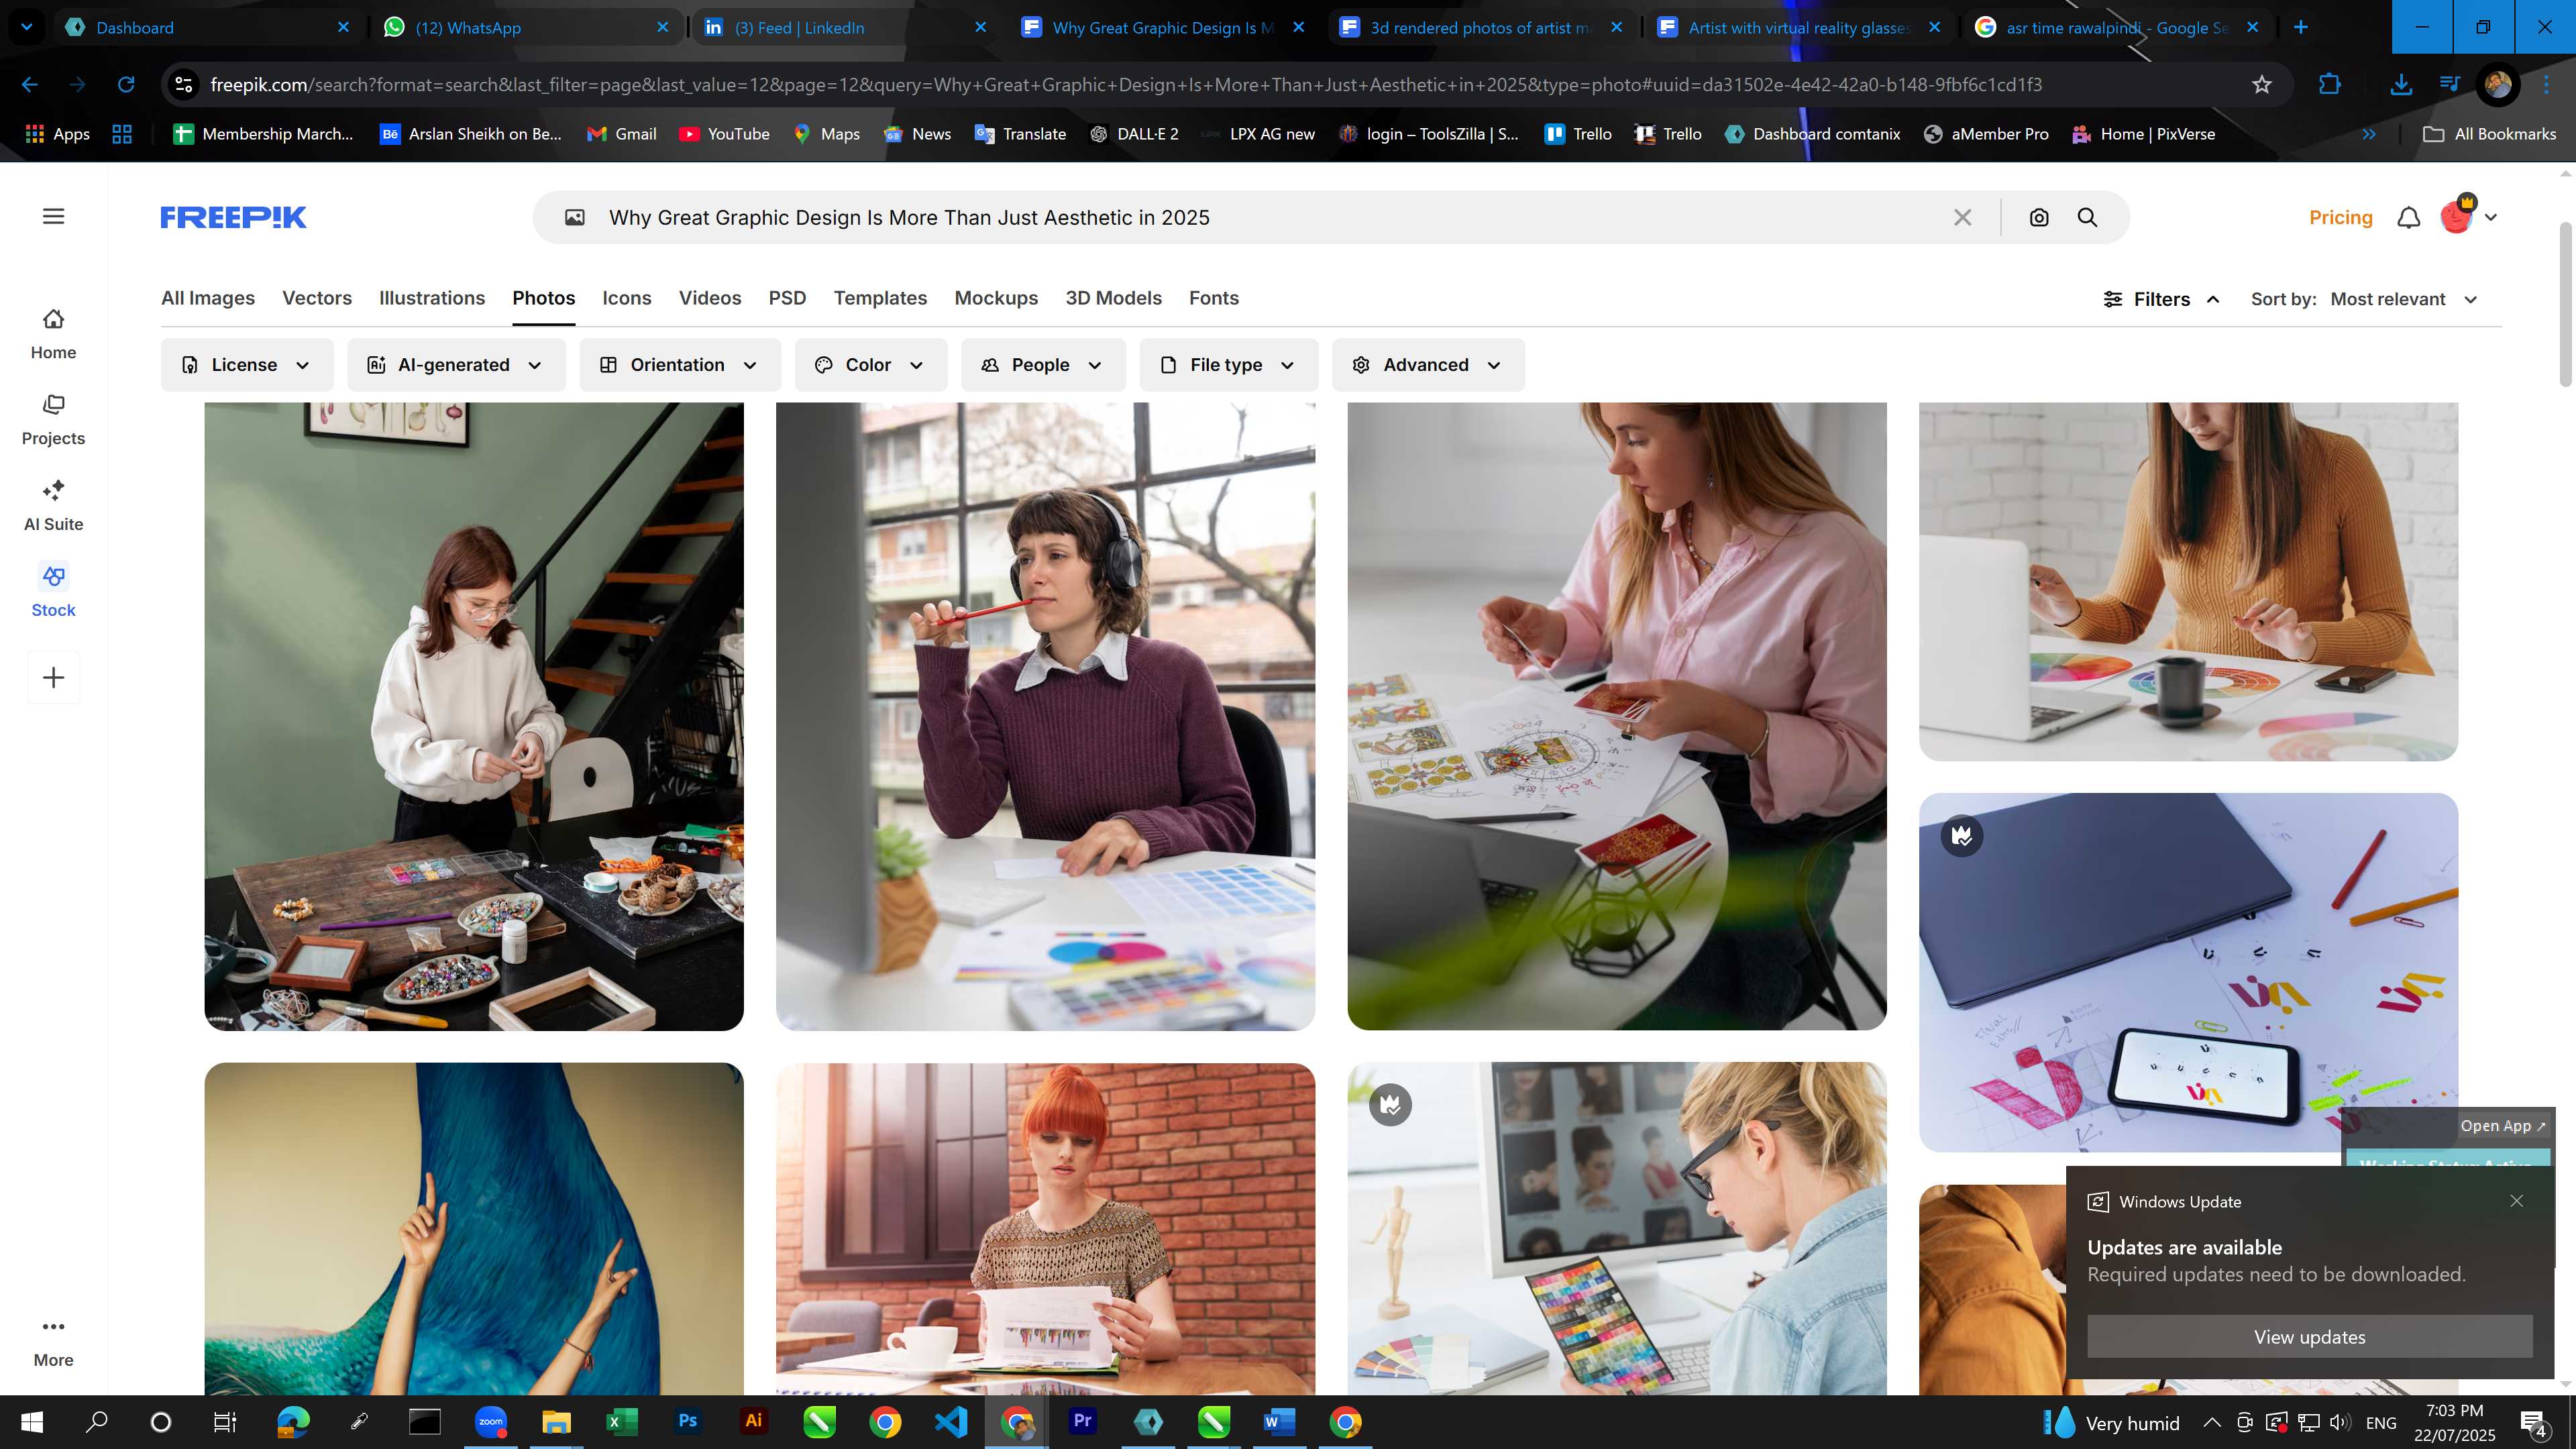Open the License filter dropdown
The image size is (2576, 1449).
[247, 365]
